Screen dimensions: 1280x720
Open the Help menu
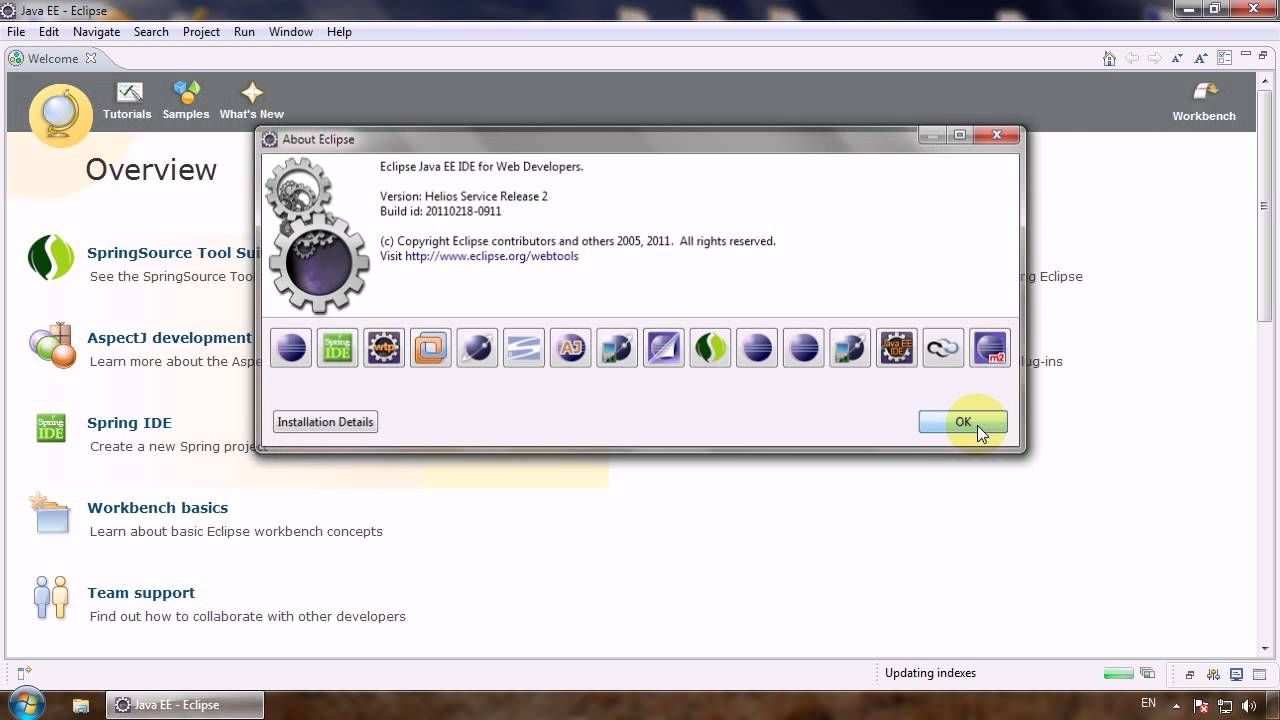tap(339, 32)
